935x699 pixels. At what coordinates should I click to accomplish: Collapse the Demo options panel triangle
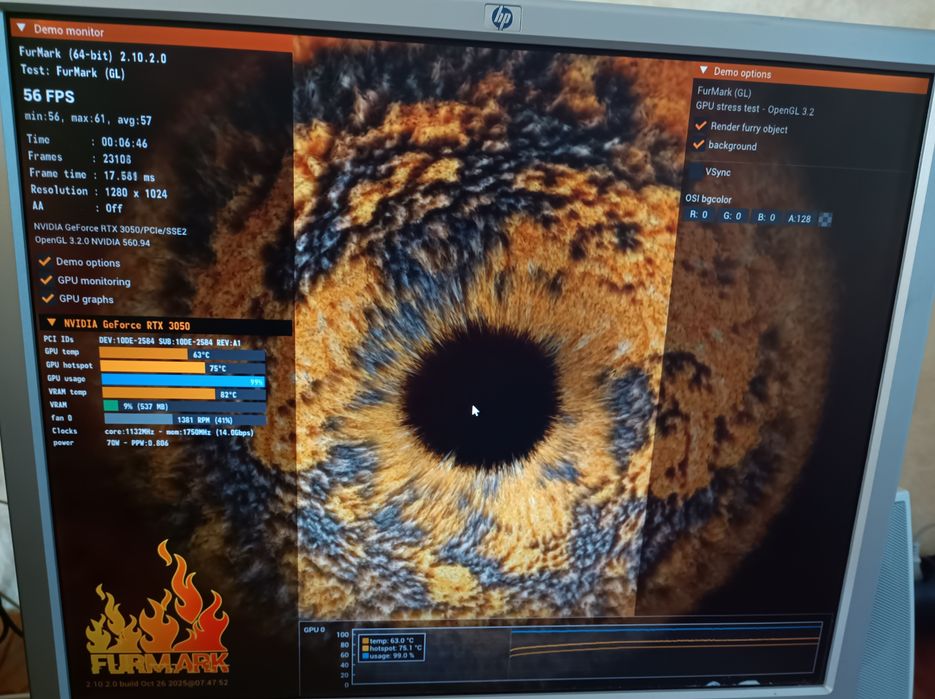tap(704, 70)
